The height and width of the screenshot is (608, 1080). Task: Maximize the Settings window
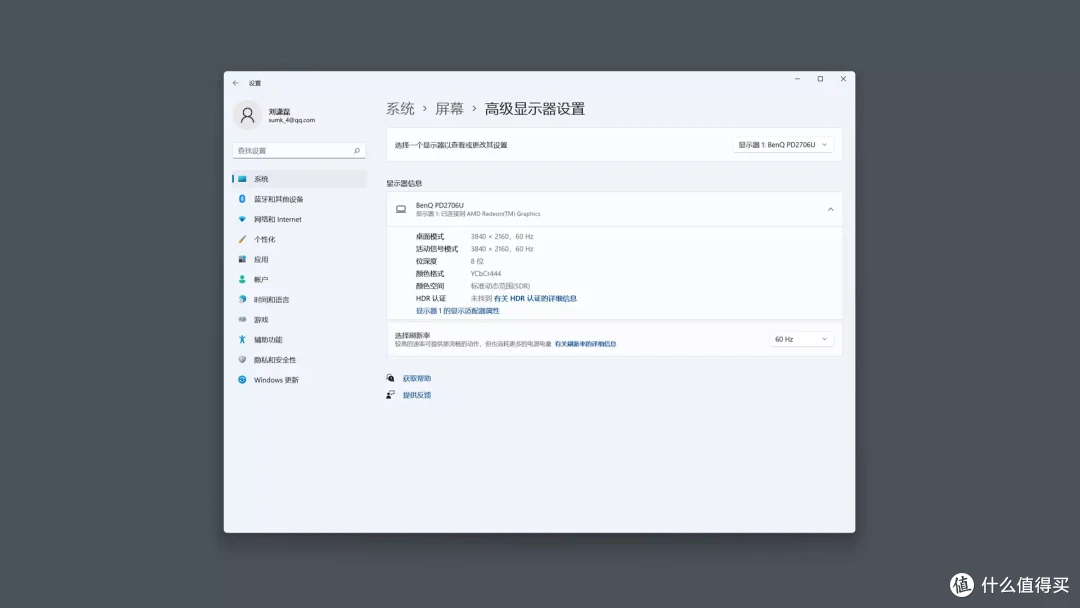[x=820, y=79]
